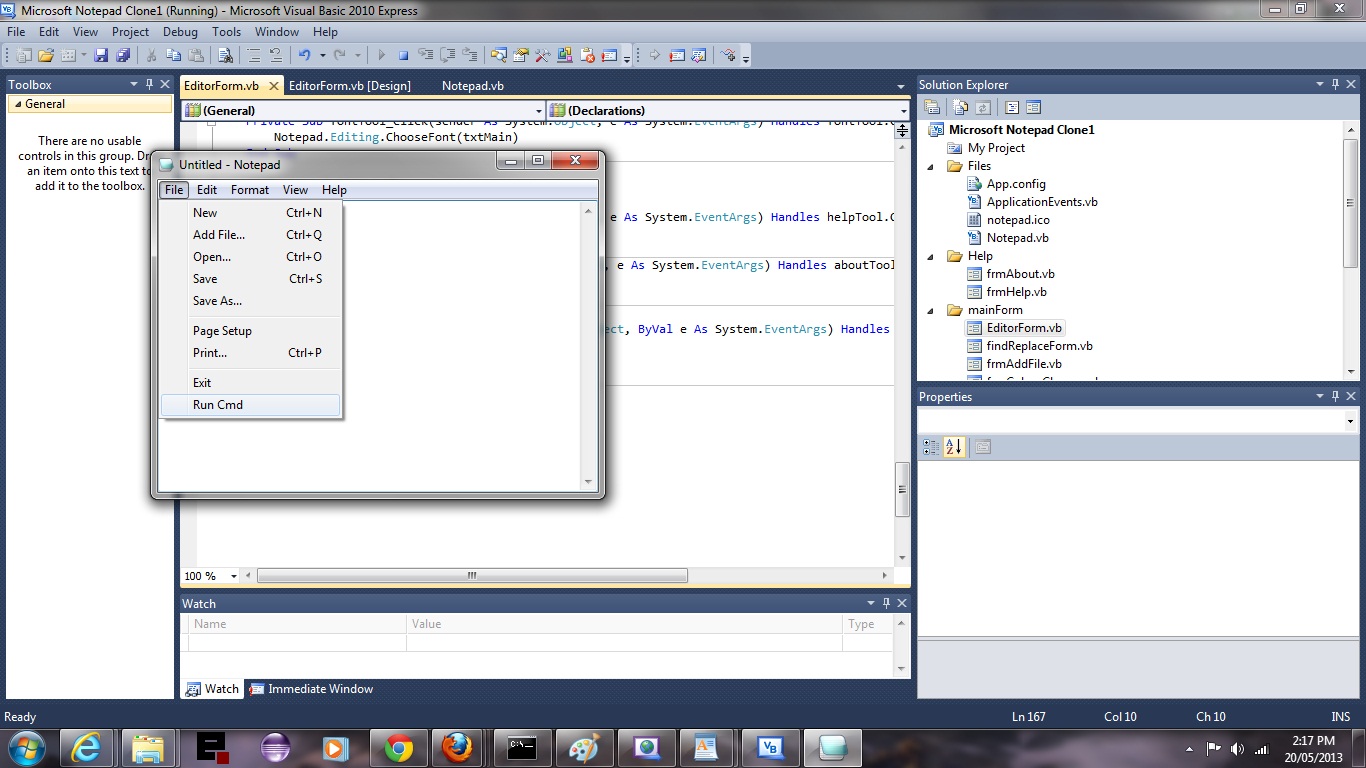Open Properties Window from main toolbar
Image resolution: width=1366 pixels, height=768 pixels.
click(x=520, y=55)
